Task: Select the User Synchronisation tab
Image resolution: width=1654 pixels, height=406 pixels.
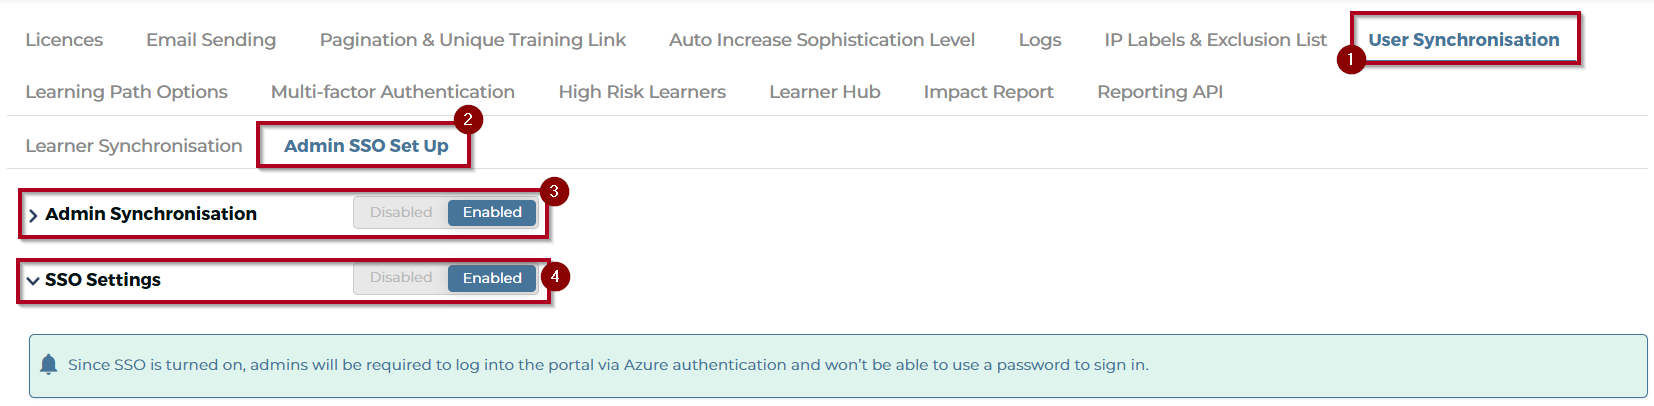Action: pyautogui.click(x=1464, y=40)
